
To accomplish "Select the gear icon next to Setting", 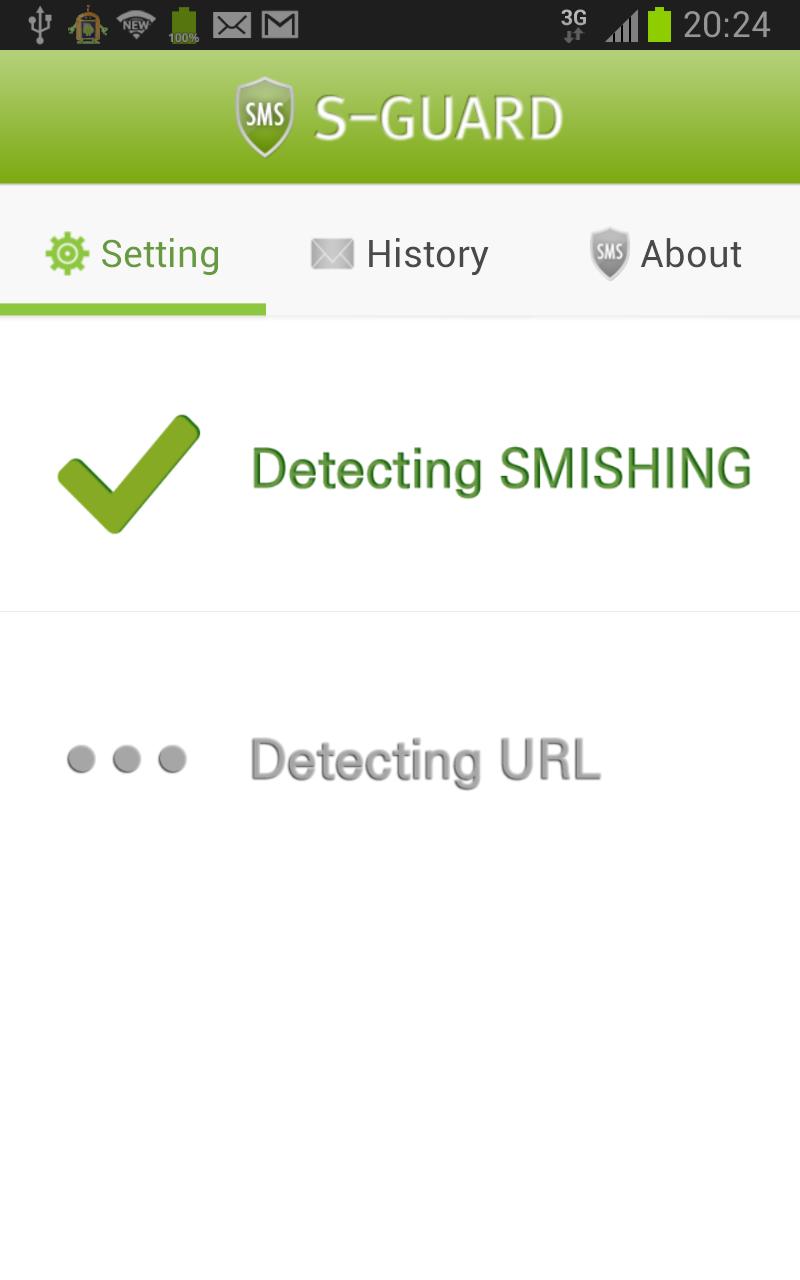I will click(67, 254).
